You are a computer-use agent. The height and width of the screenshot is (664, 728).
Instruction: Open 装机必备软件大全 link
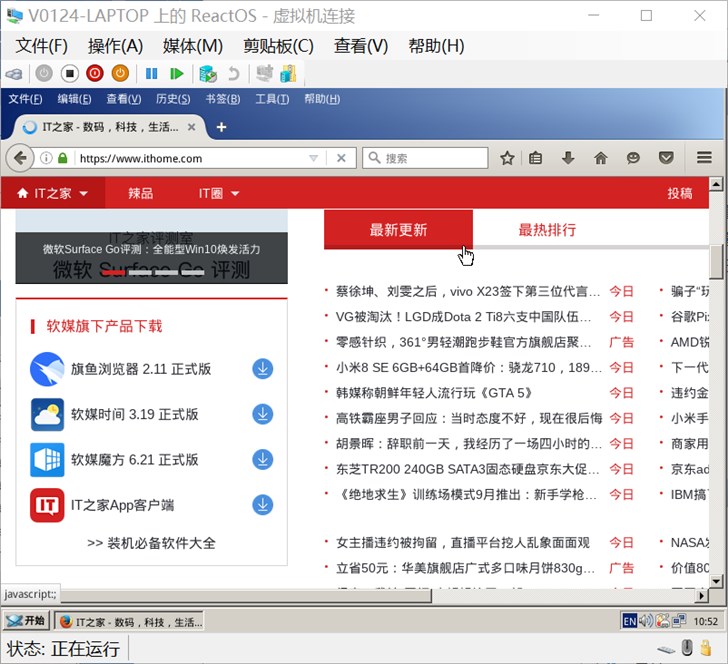[x=151, y=543]
